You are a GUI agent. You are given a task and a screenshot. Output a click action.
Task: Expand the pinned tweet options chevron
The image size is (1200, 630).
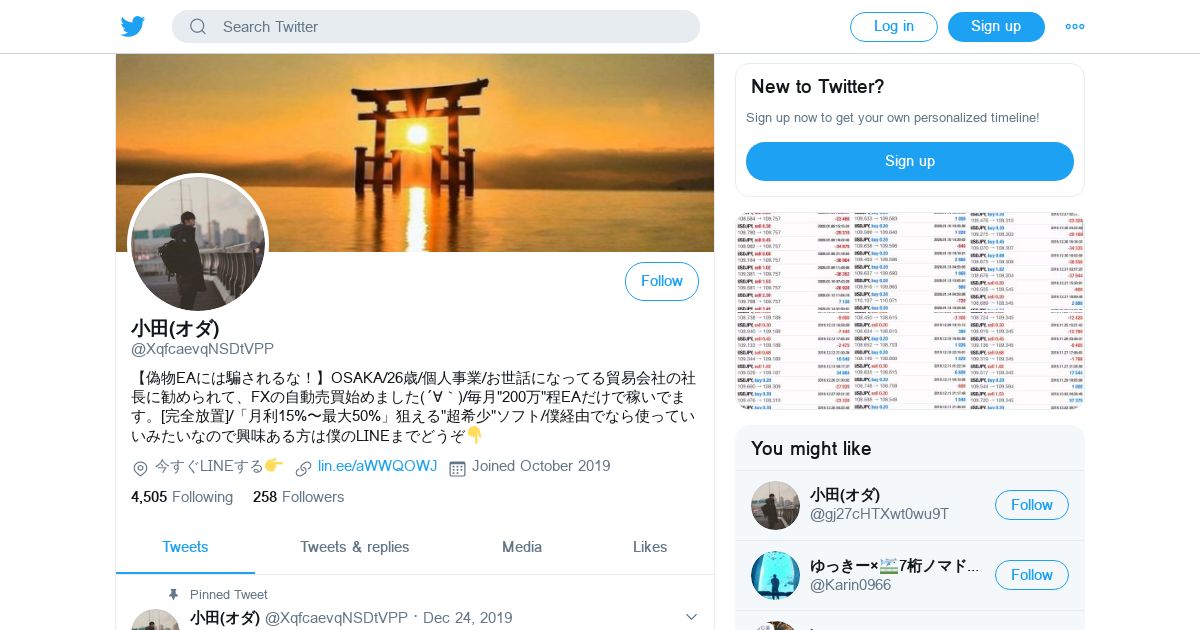click(x=691, y=617)
